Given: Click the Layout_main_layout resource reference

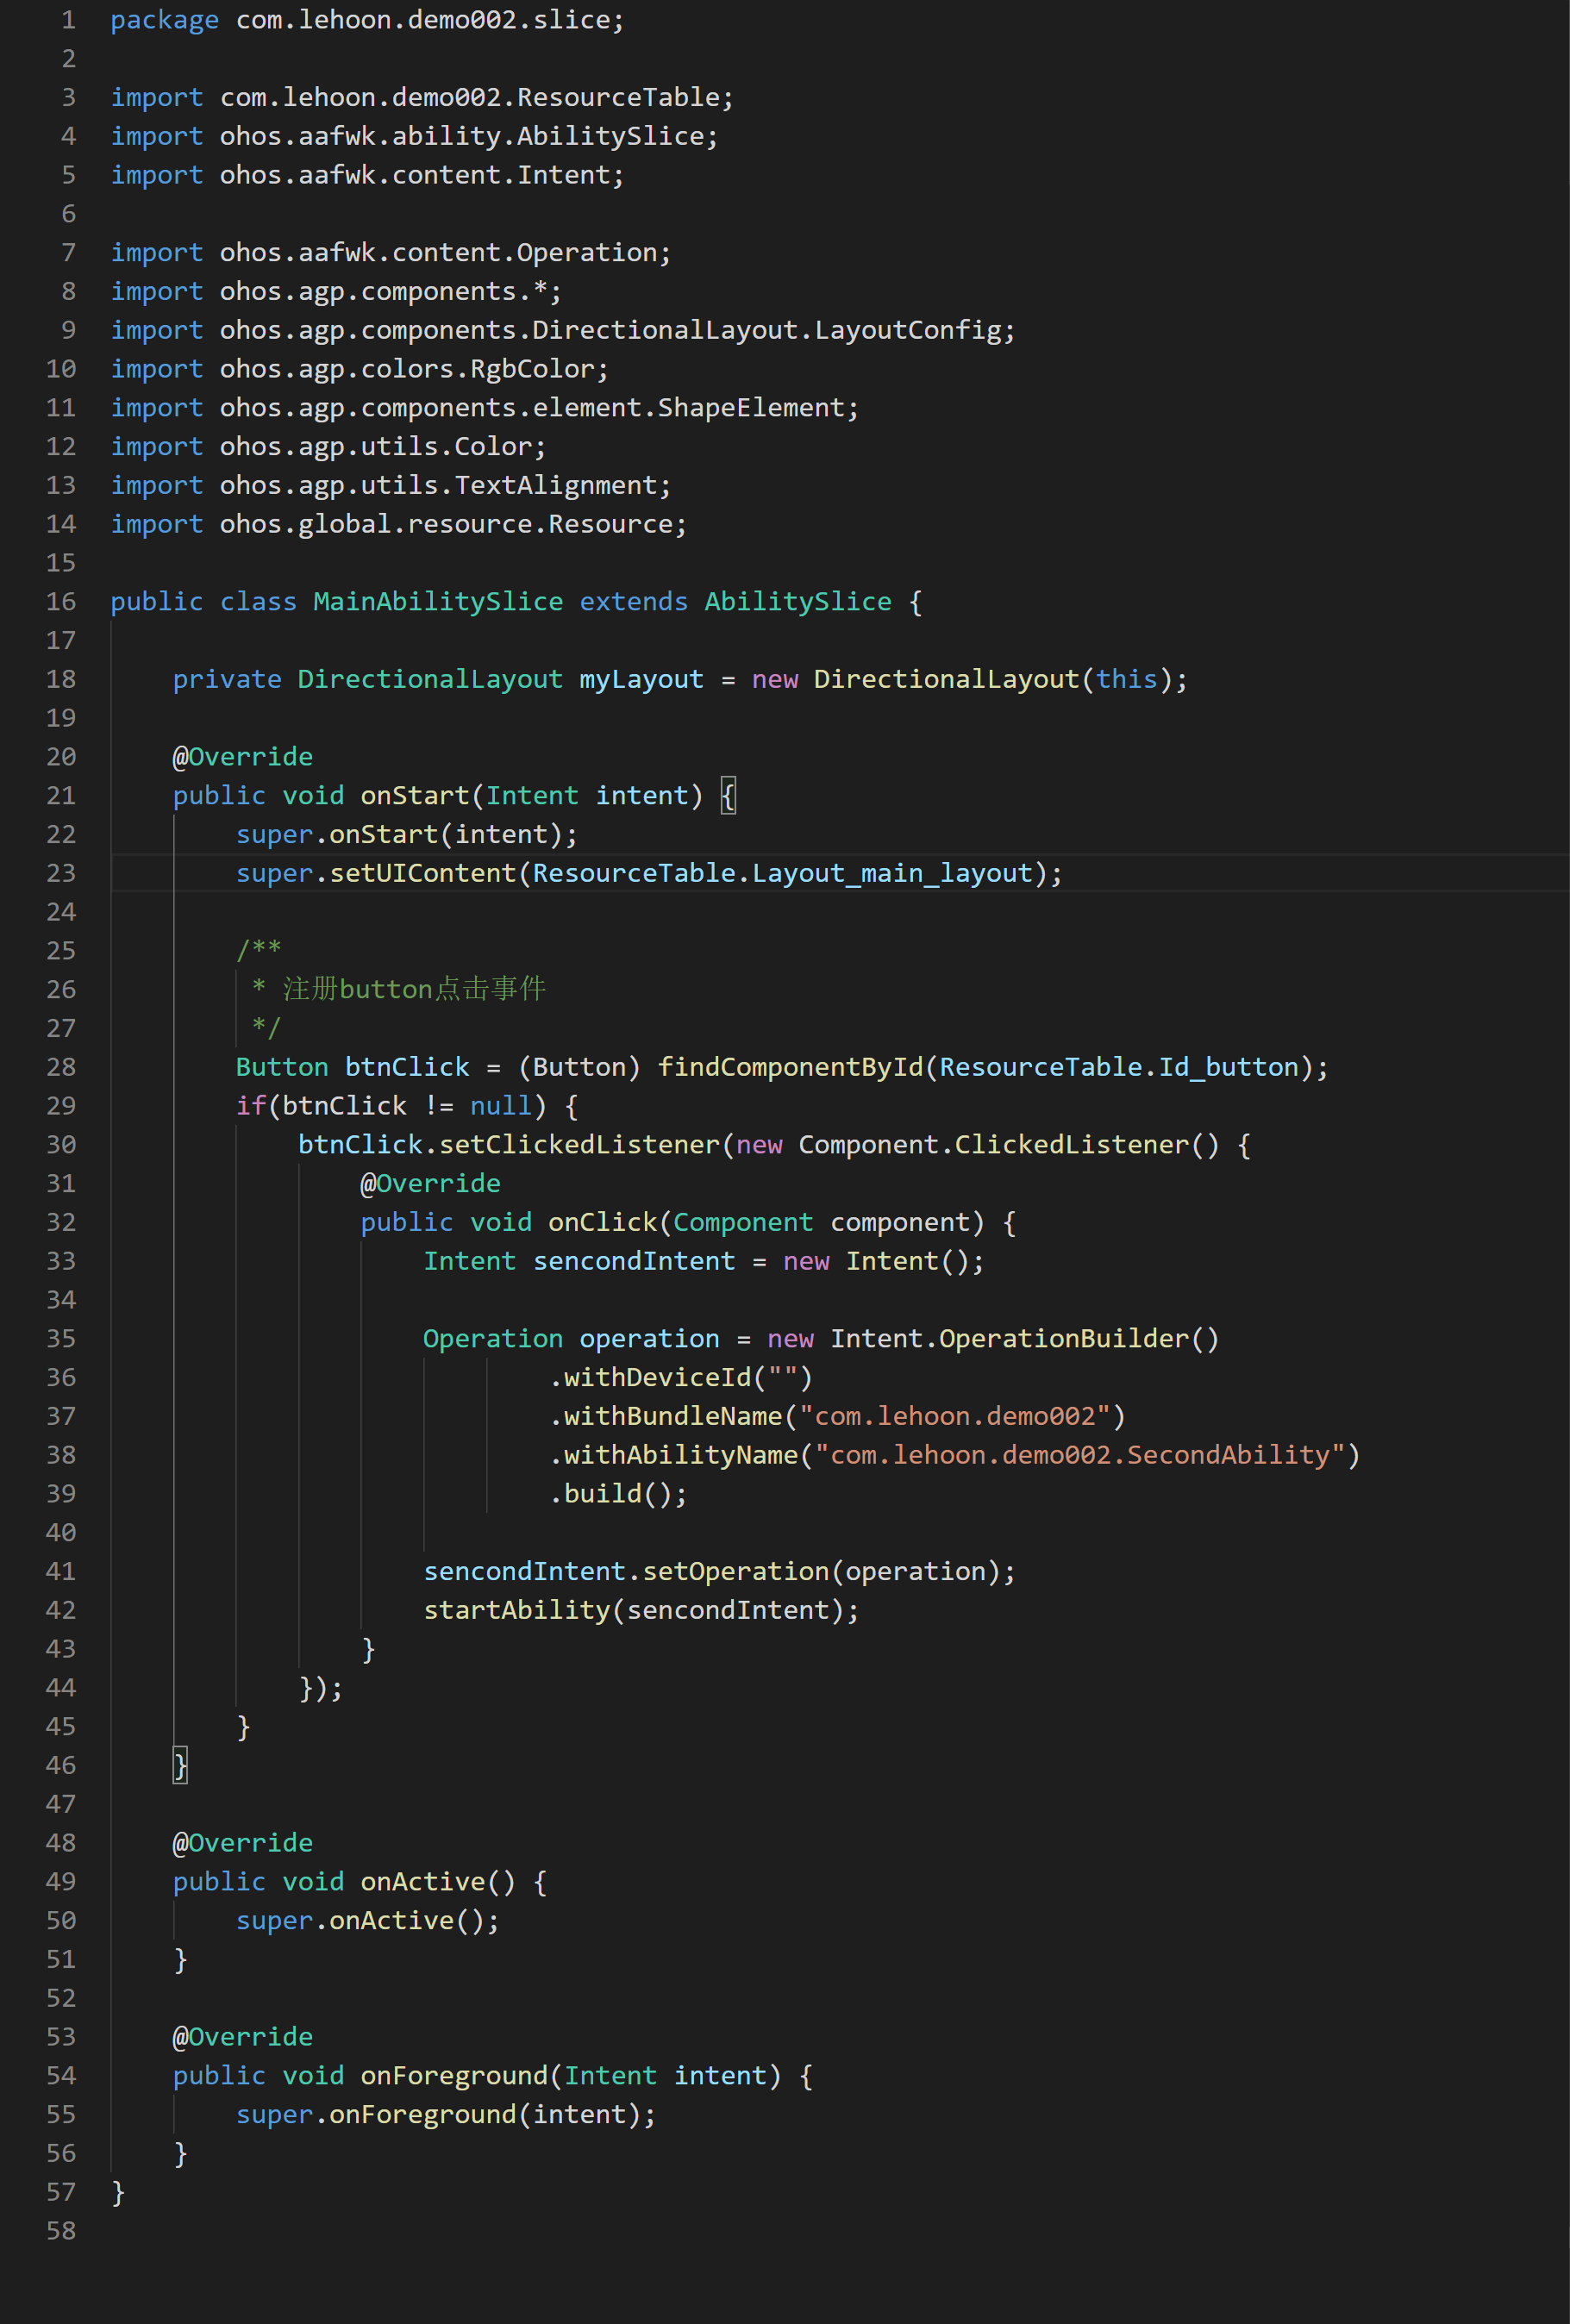Looking at the screenshot, I should point(892,874).
